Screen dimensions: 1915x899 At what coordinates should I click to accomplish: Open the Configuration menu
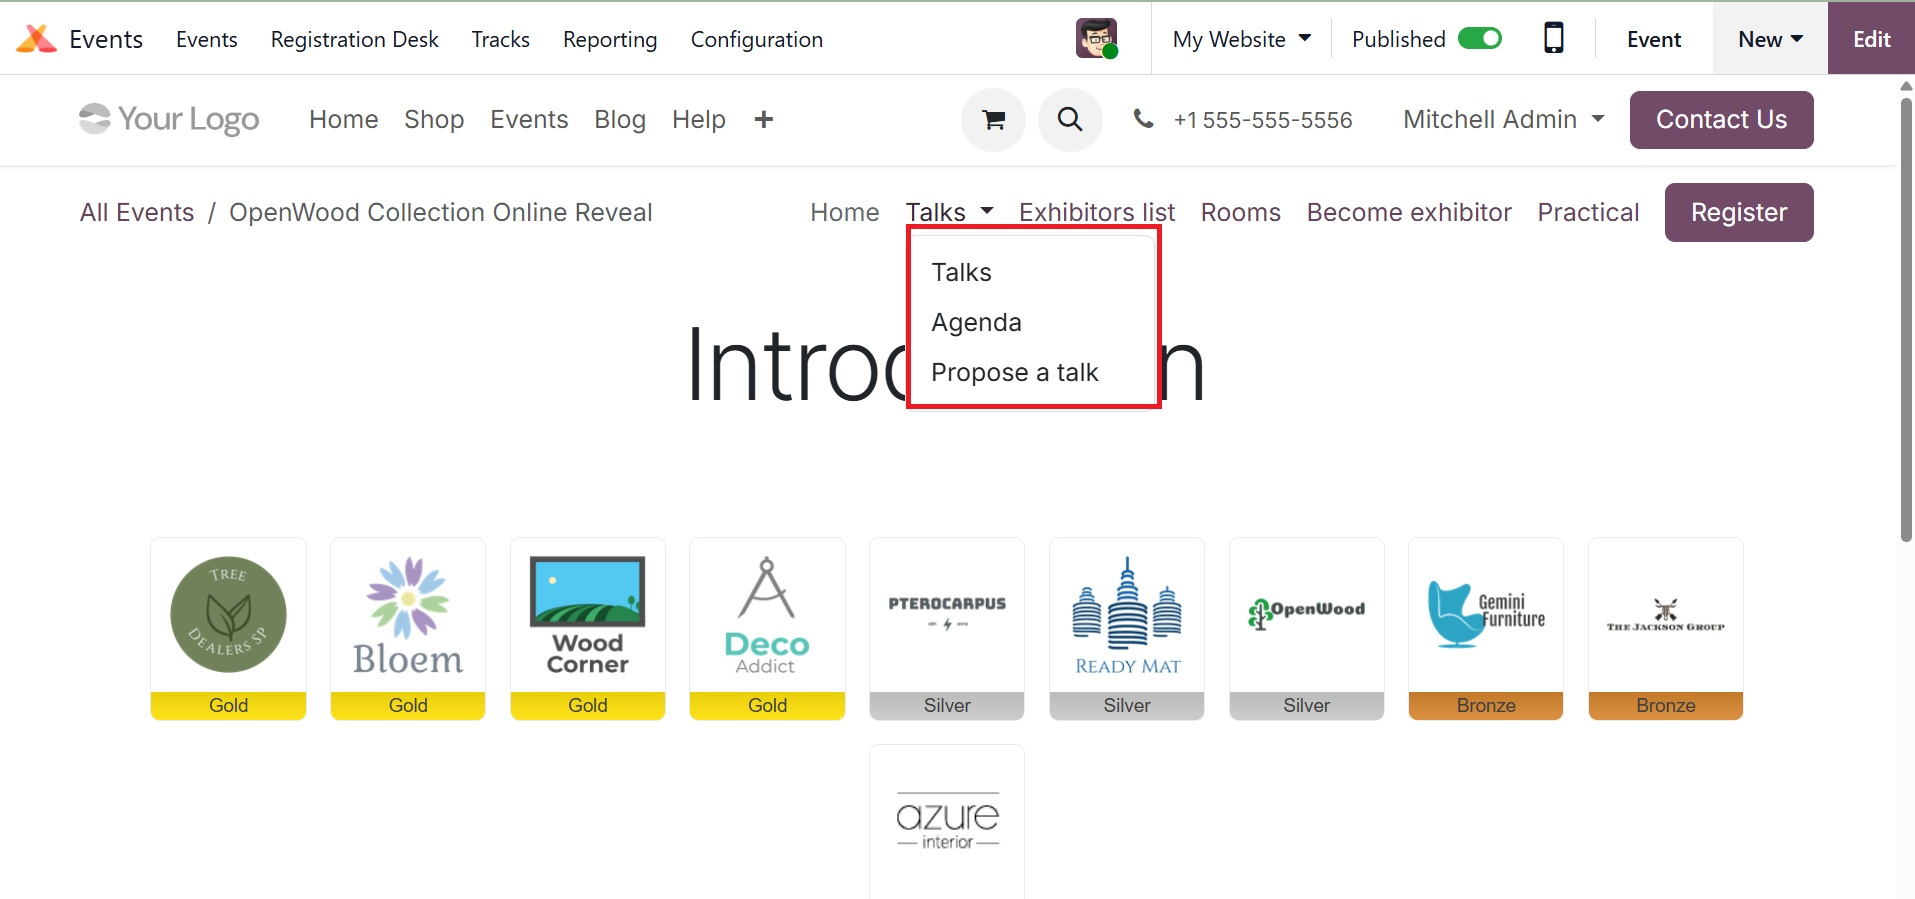coord(757,39)
